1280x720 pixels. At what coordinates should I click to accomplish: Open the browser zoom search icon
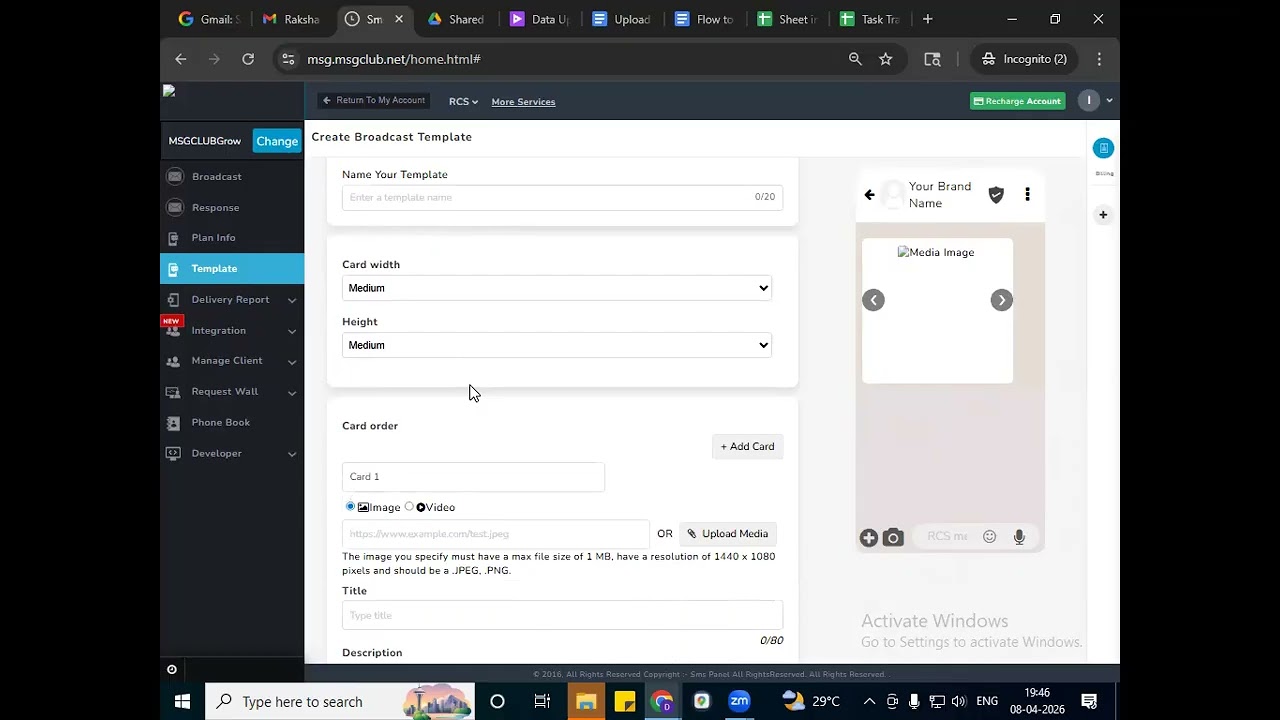click(855, 59)
